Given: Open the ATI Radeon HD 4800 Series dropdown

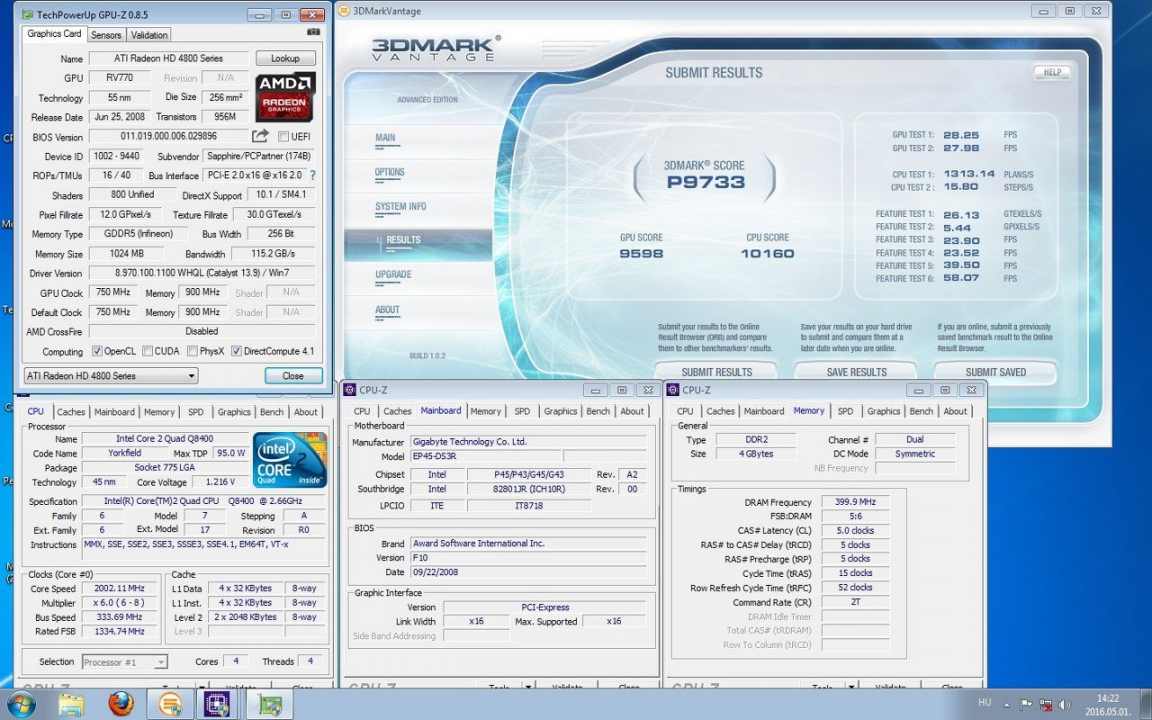Looking at the screenshot, I should (x=111, y=375).
